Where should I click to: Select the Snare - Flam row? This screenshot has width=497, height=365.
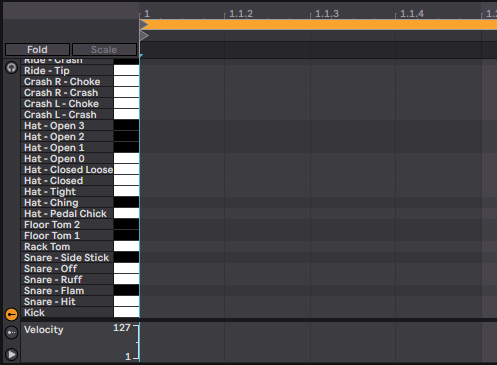(67, 291)
